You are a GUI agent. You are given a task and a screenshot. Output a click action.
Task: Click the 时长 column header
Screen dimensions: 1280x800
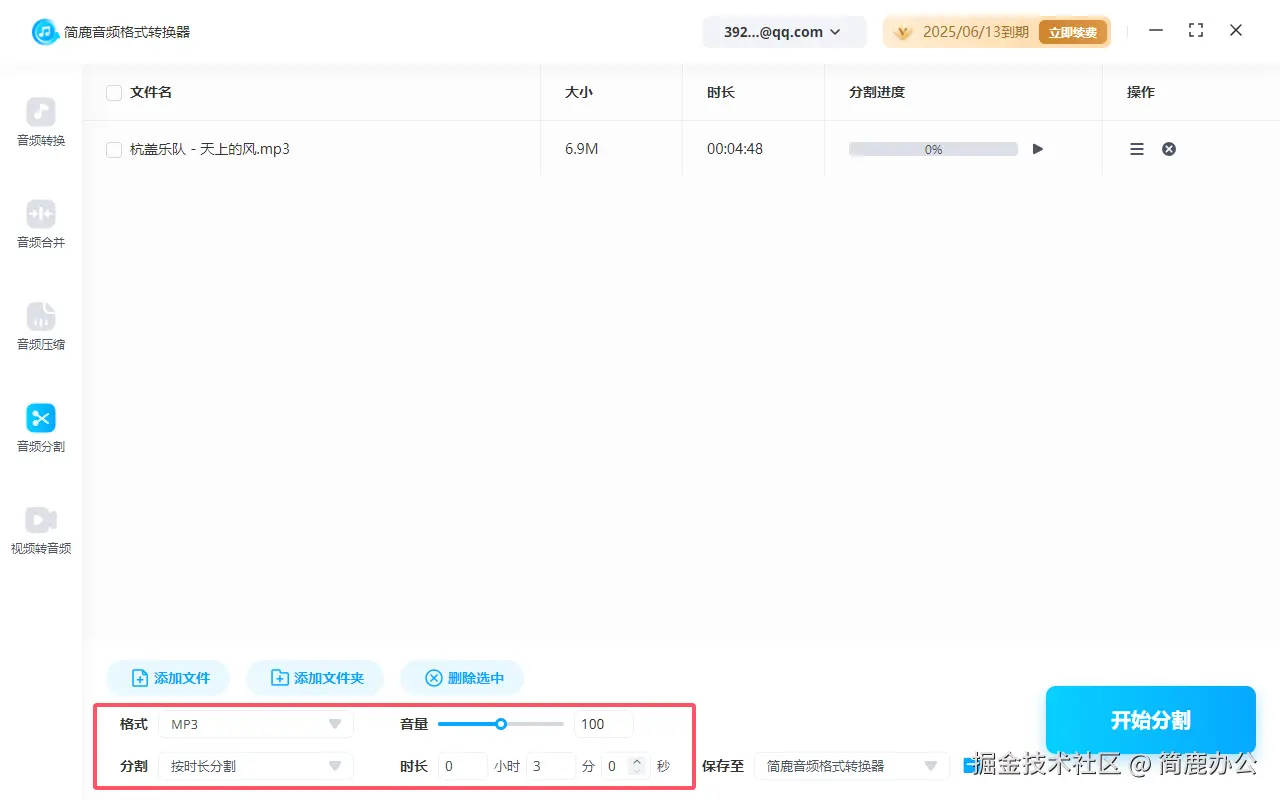(721, 92)
